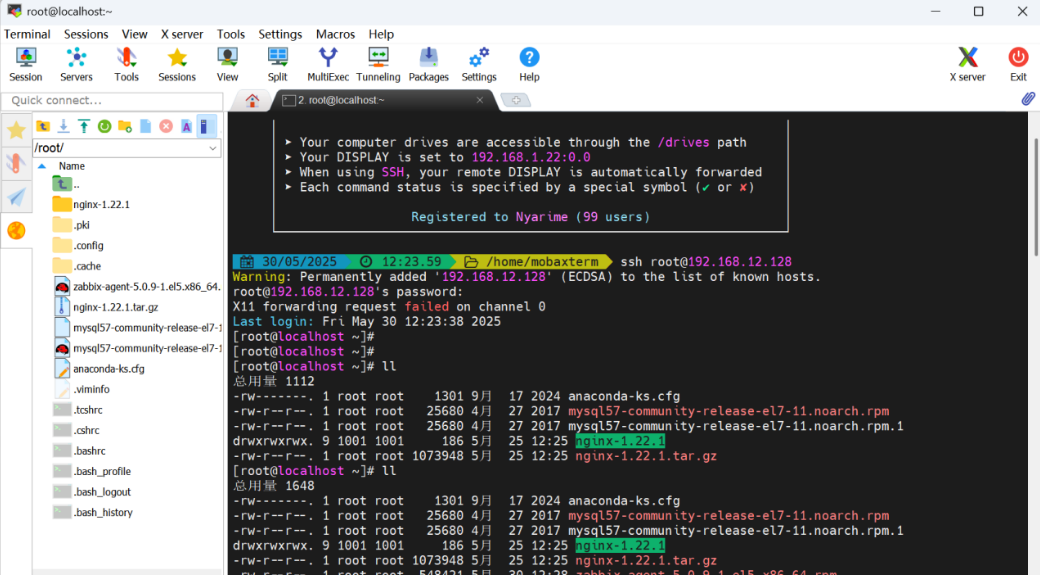Create a new folder in SFTP toolbar

125,126
